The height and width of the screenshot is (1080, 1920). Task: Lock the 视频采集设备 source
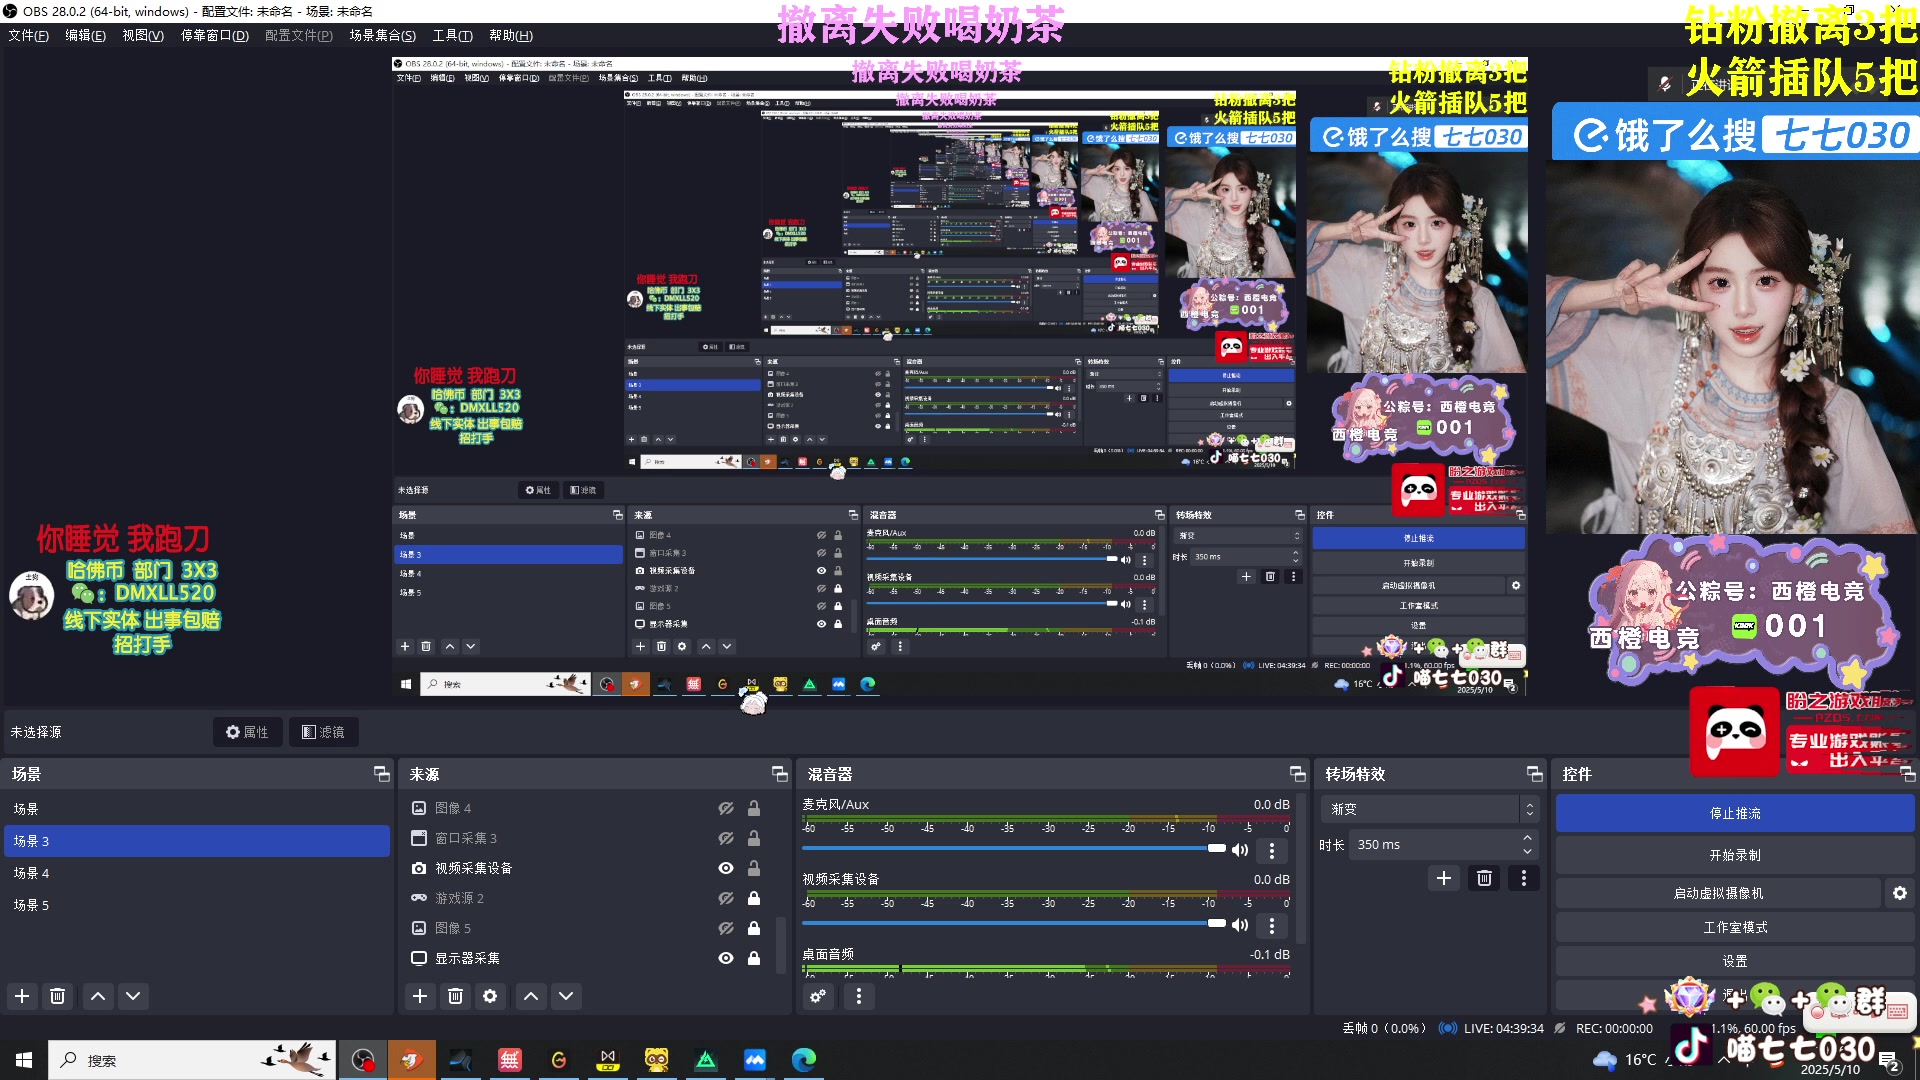click(x=754, y=868)
